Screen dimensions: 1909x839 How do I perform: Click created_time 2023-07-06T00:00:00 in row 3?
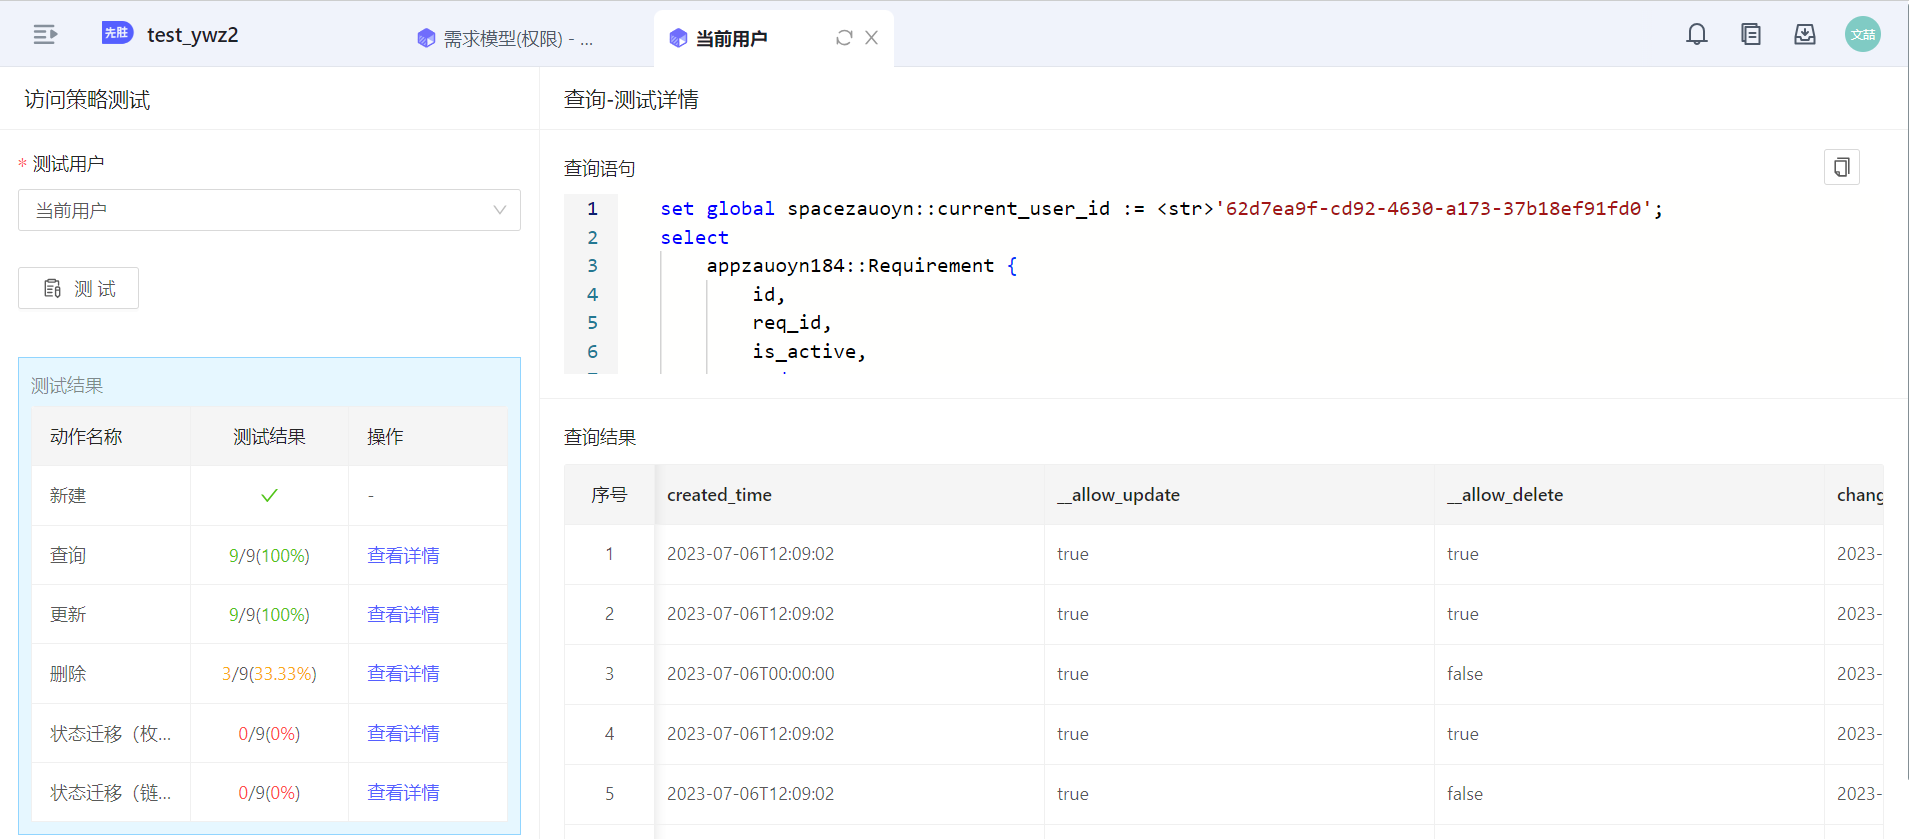[x=750, y=674]
